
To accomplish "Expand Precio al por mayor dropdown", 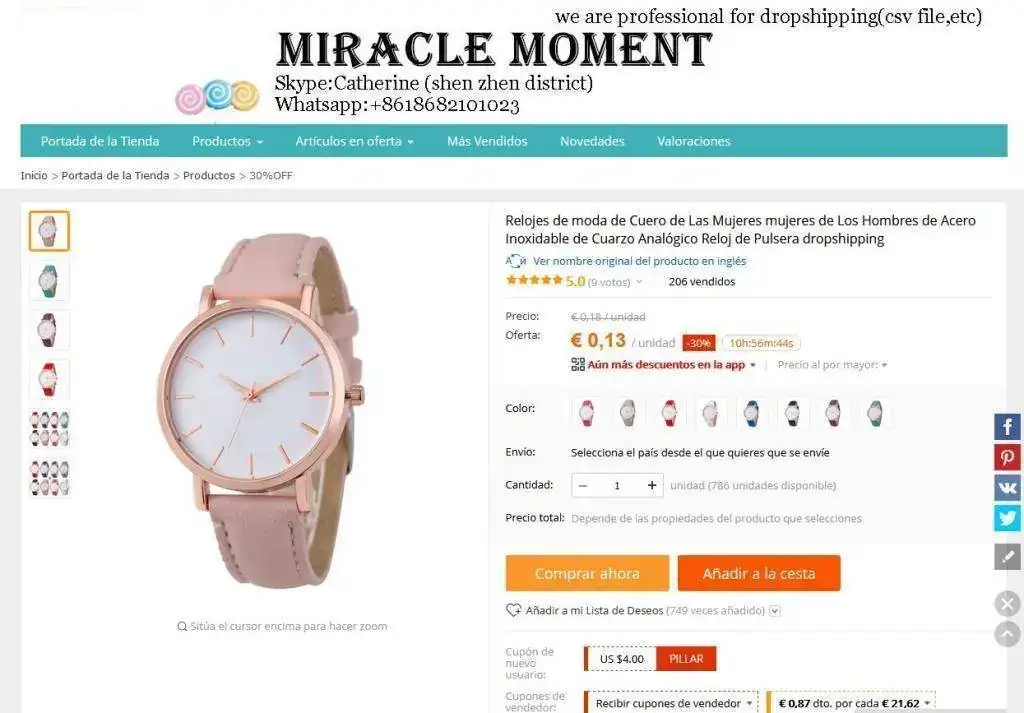I will 832,364.
